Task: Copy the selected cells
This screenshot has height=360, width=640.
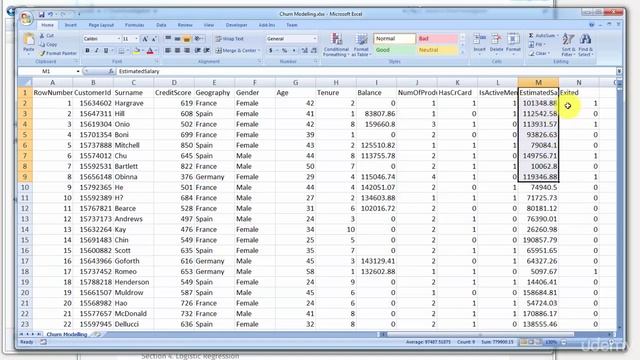Action: point(48,44)
